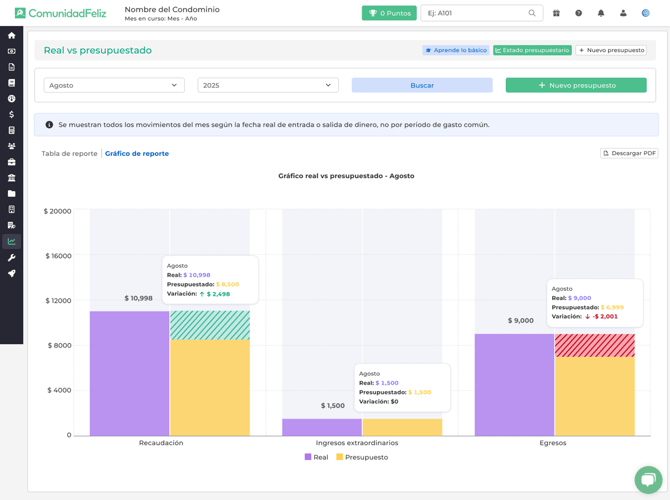Toggle the Presupuesto series in legend

362,457
